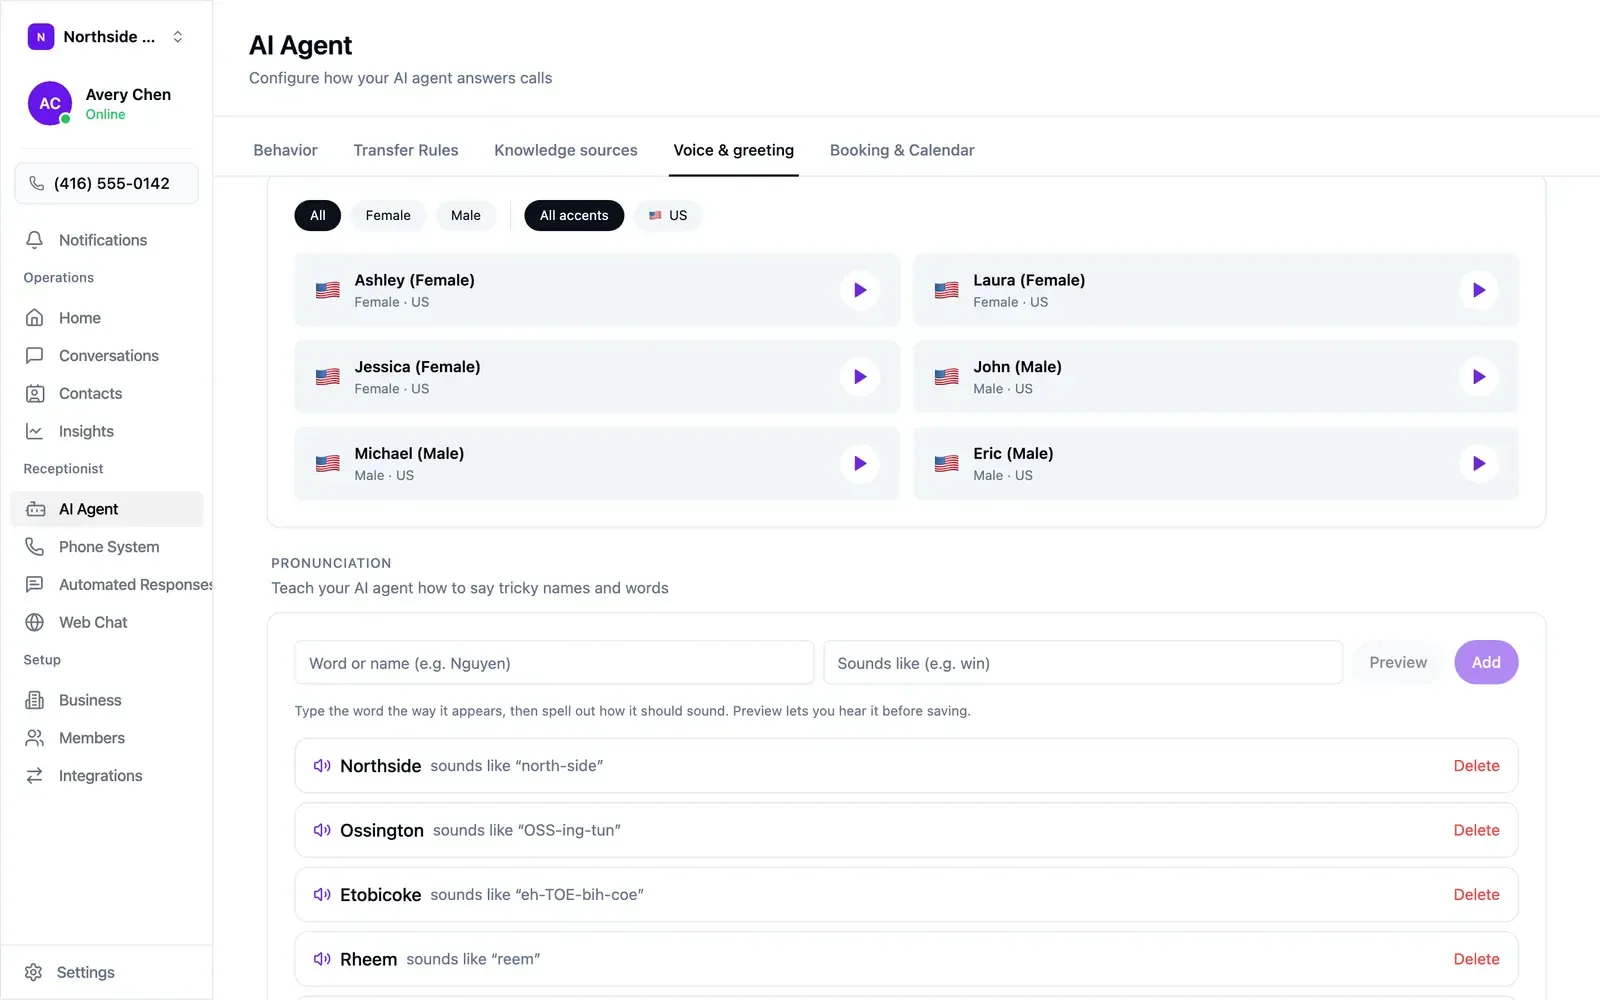The width and height of the screenshot is (1600, 1000).
Task: Play Laura (Female) voice preview
Action: point(1478,290)
